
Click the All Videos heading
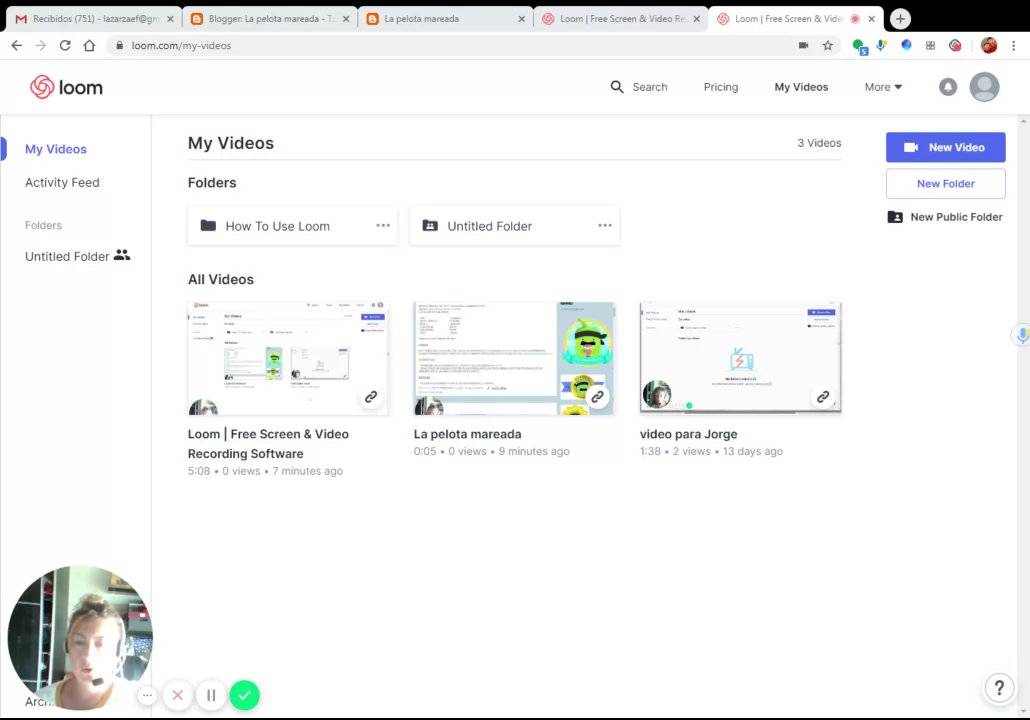tap(221, 279)
